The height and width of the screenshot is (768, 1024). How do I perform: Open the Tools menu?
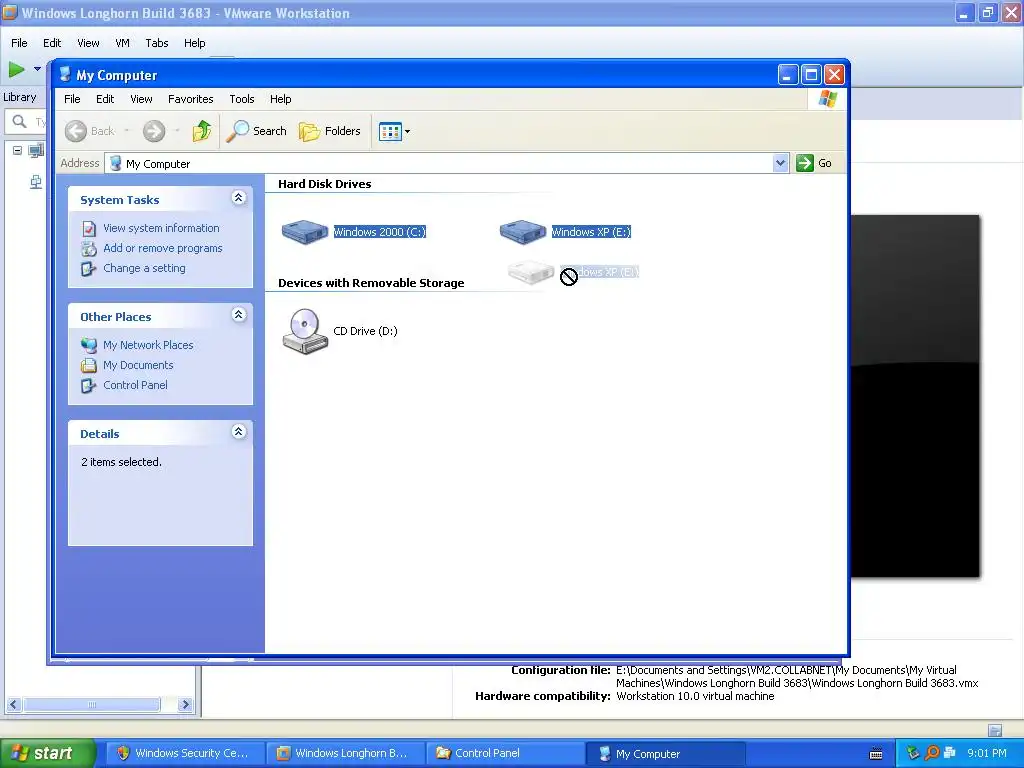[x=242, y=99]
